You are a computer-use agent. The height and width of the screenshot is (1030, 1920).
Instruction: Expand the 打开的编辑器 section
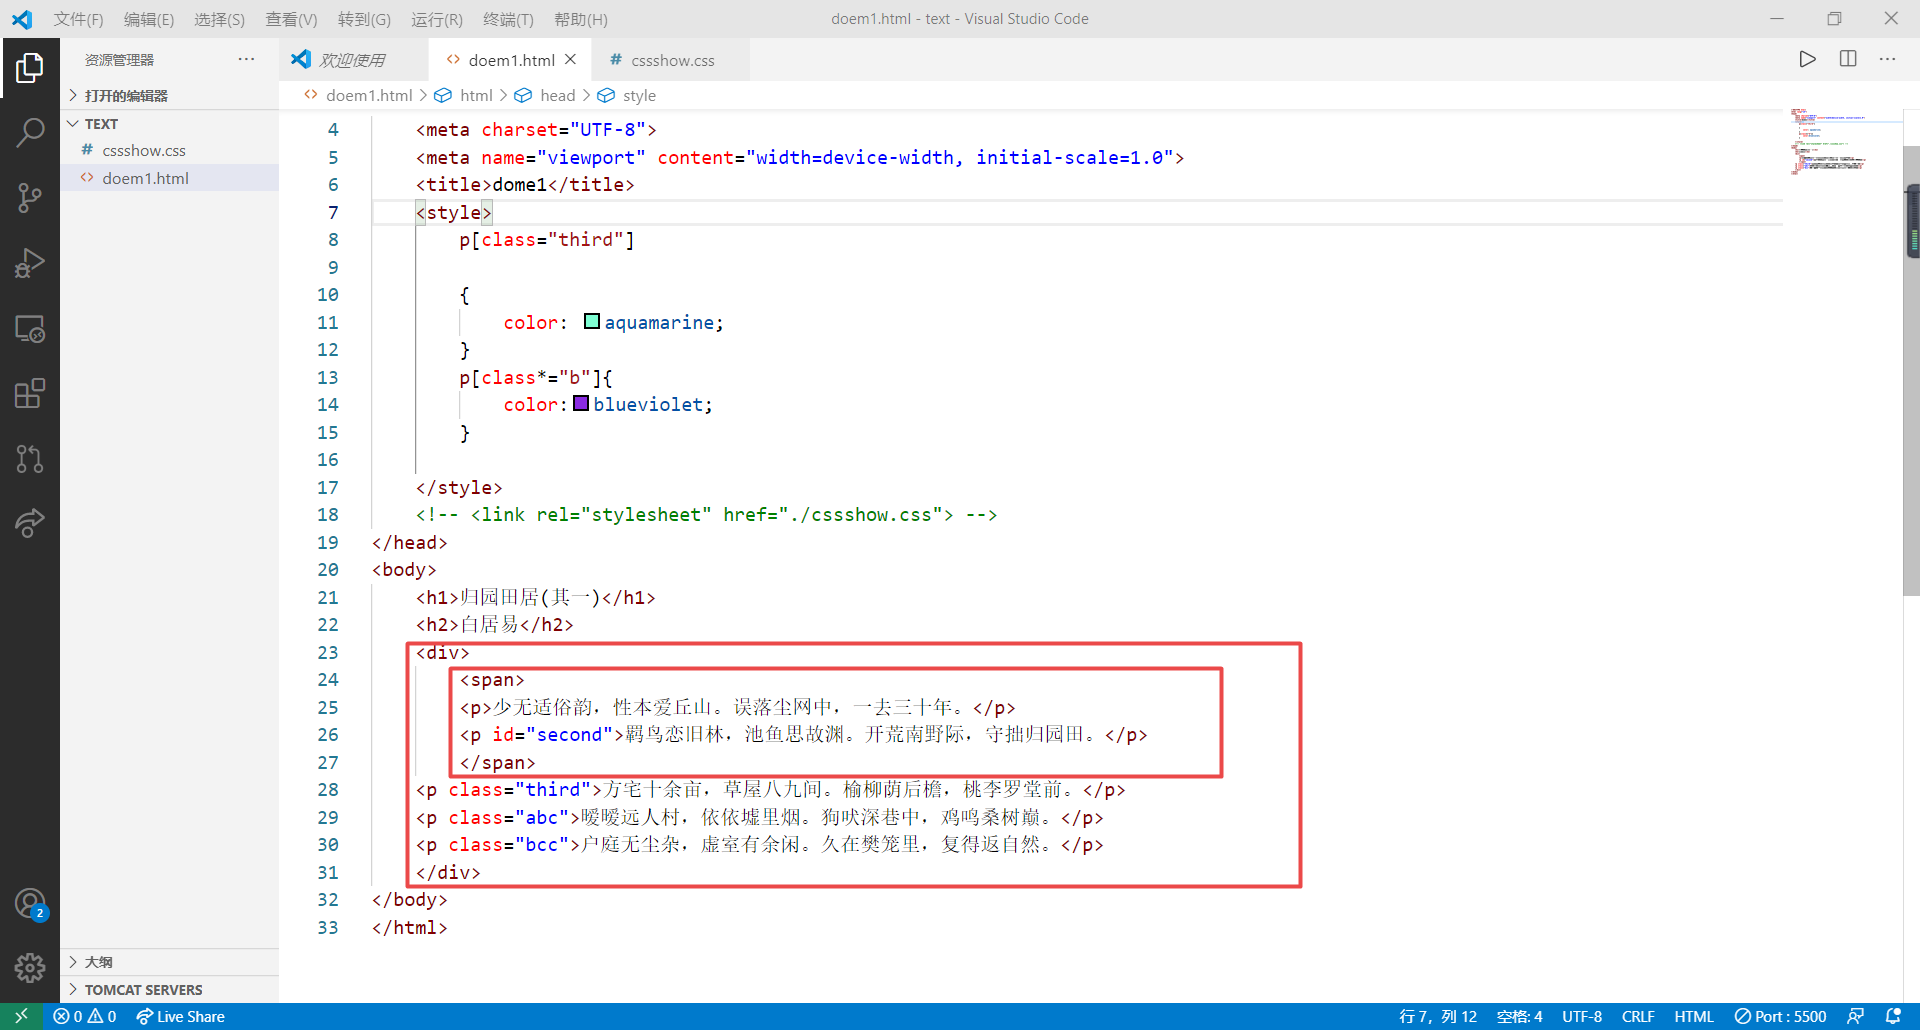pyautogui.click(x=170, y=95)
